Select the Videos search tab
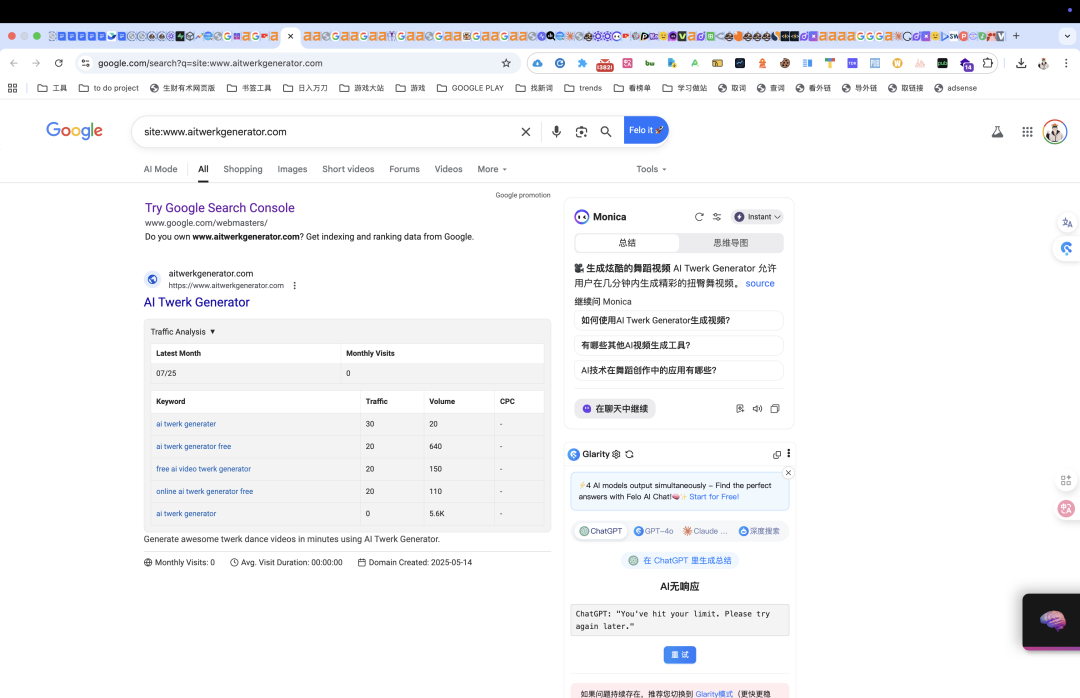This screenshot has width=1080, height=698. [x=448, y=169]
